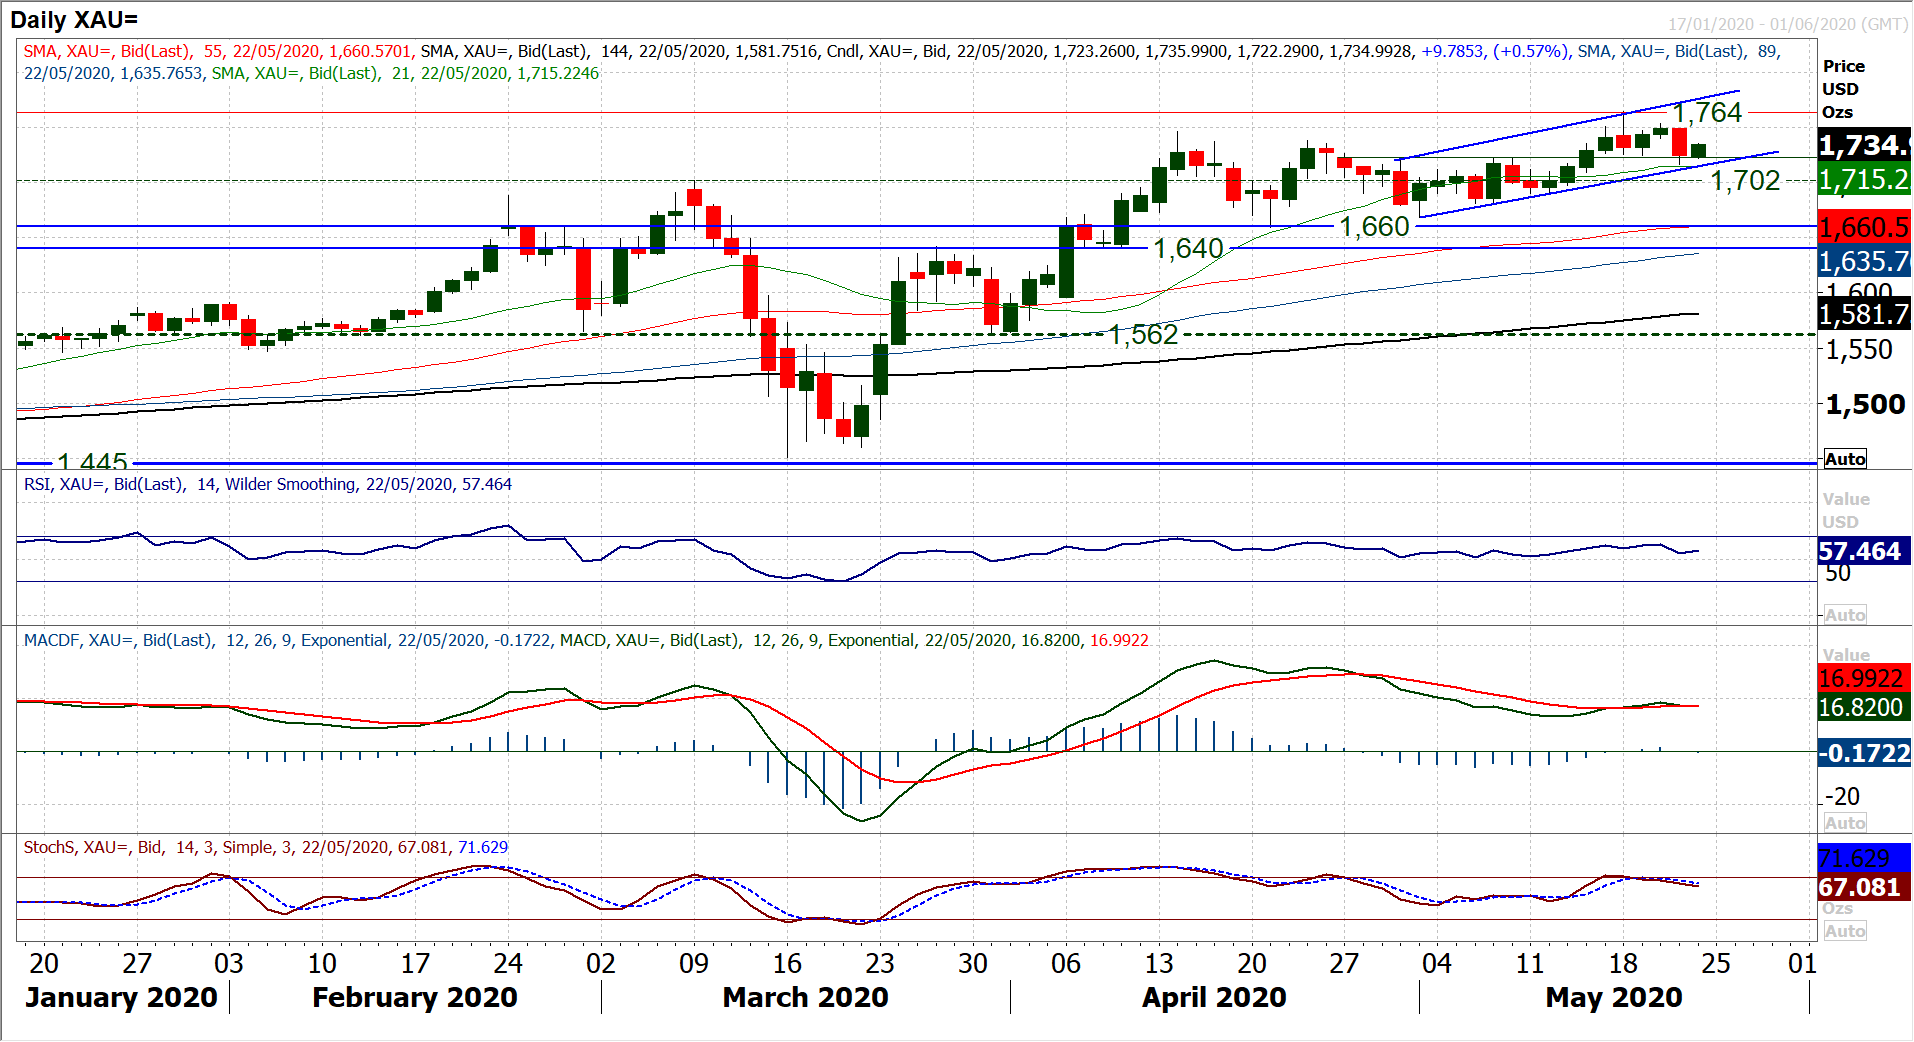Click the RSI indicator legend text
This screenshot has width=1914, height=1042.
click(x=268, y=485)
